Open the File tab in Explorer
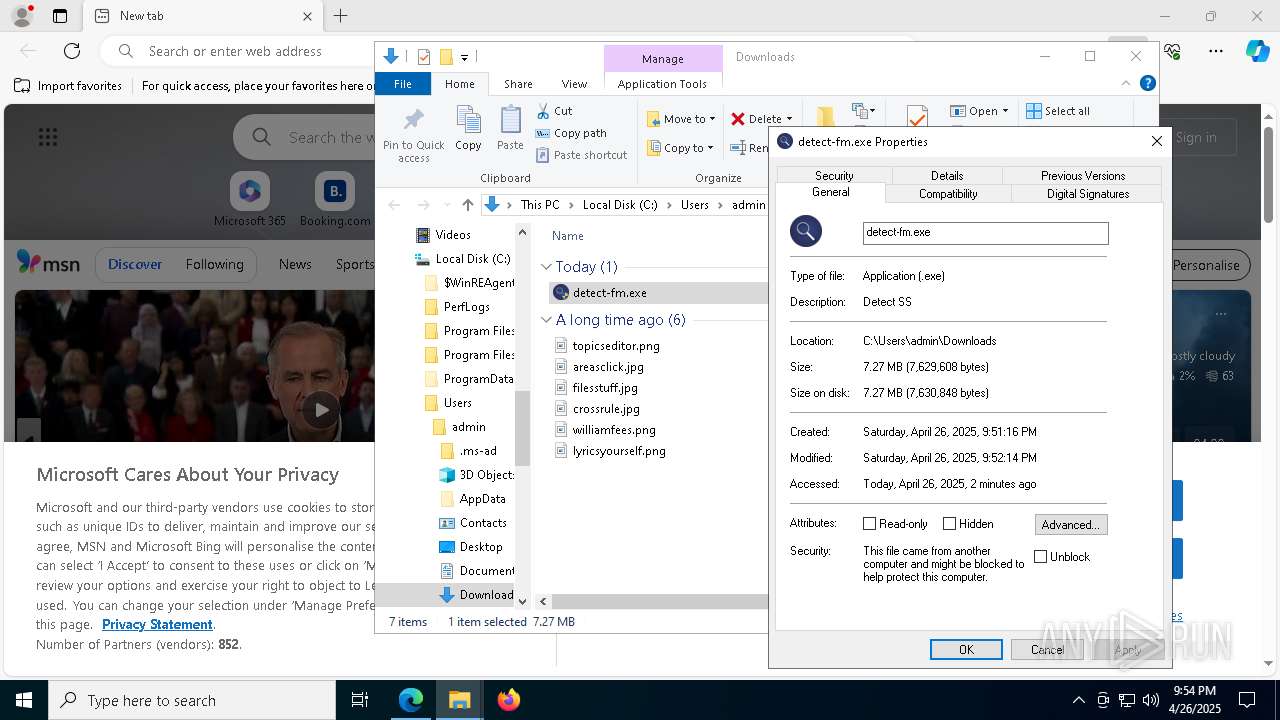Viewport: 1280px width, 720px height. (403, 84)
